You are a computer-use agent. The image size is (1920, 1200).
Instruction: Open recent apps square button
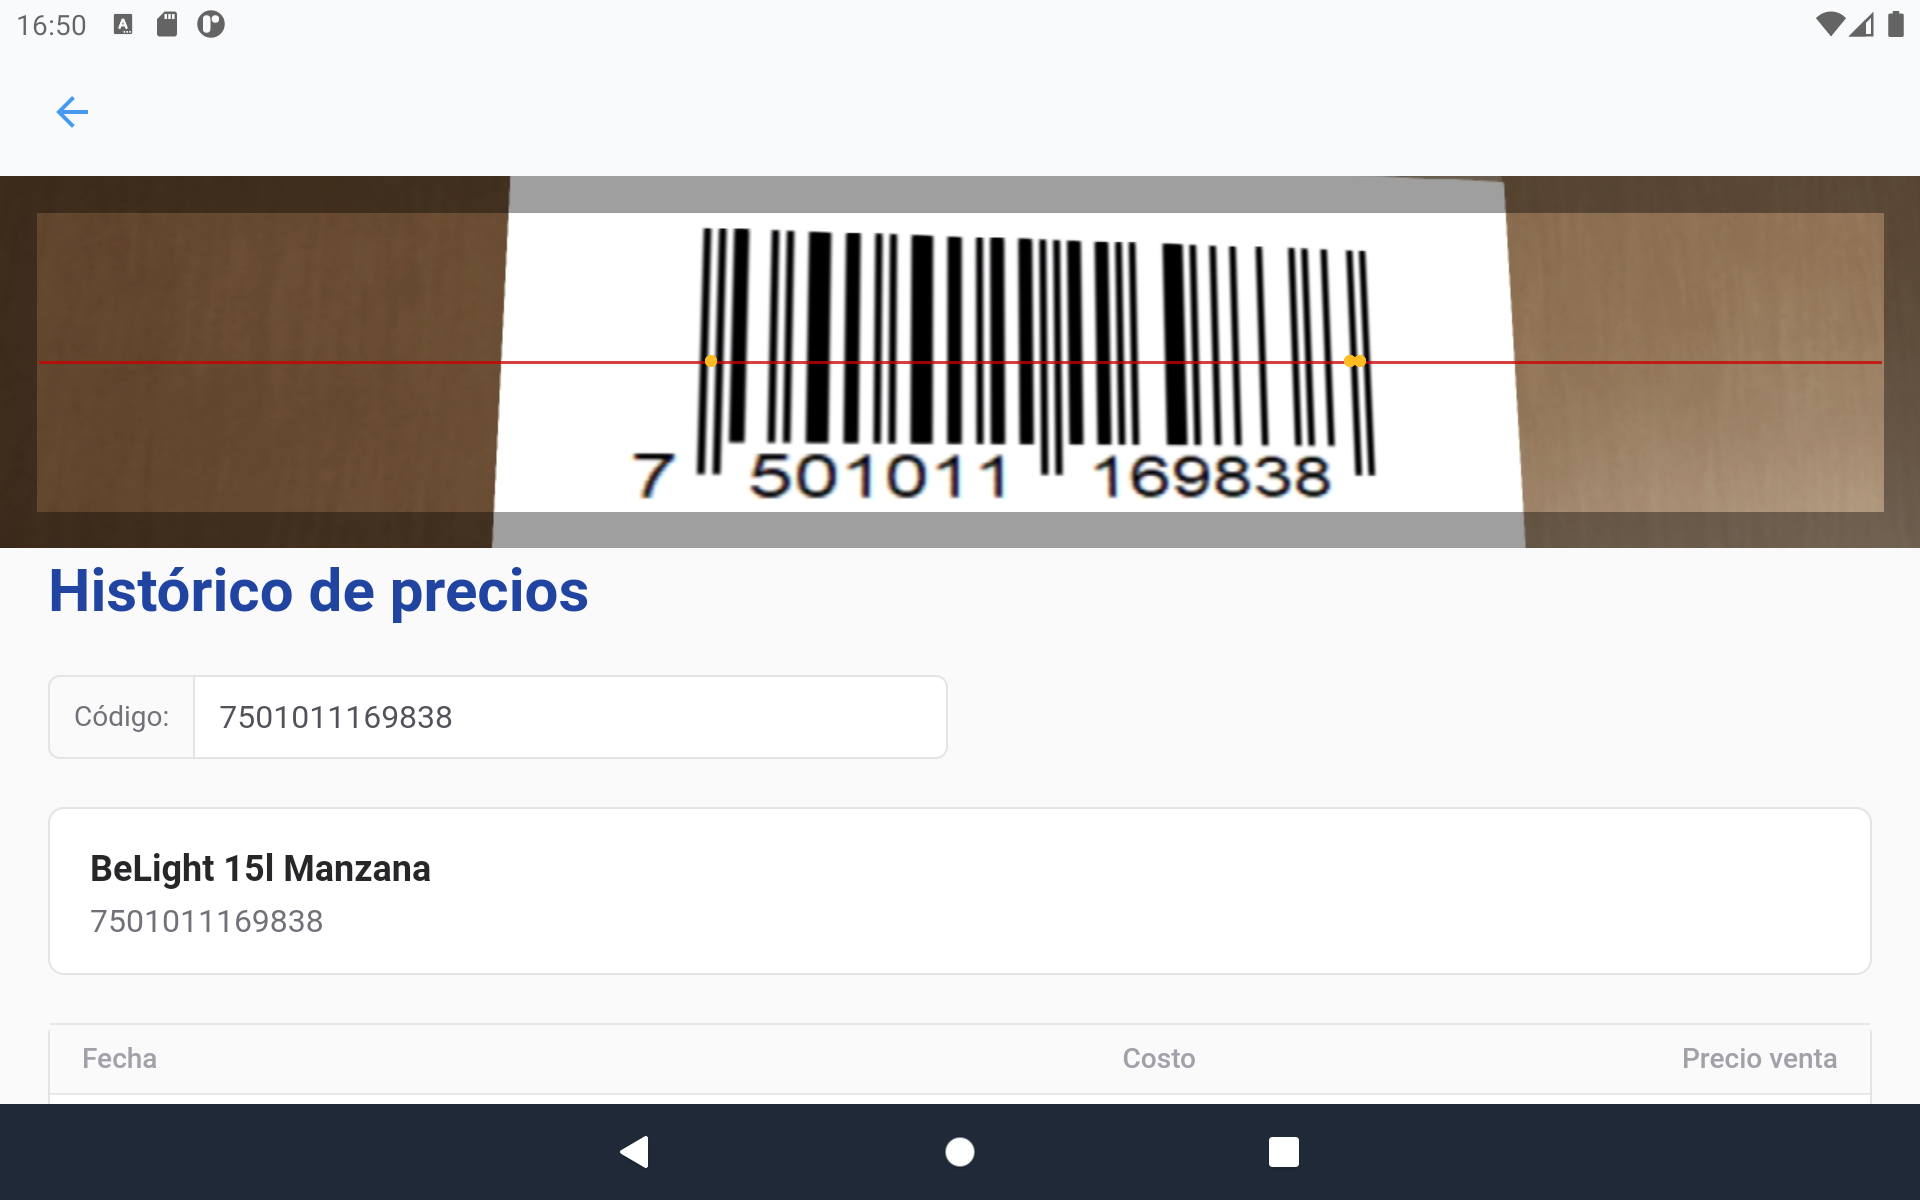[1284, 1152]
